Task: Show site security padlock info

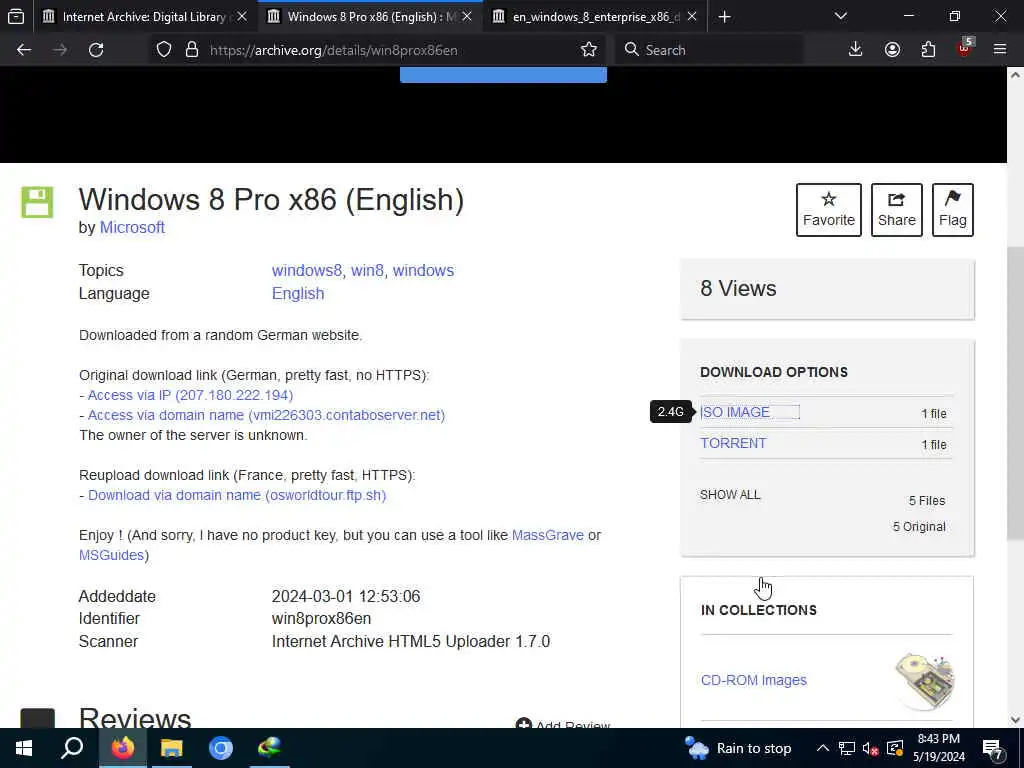Action: (x=191, y=50)
